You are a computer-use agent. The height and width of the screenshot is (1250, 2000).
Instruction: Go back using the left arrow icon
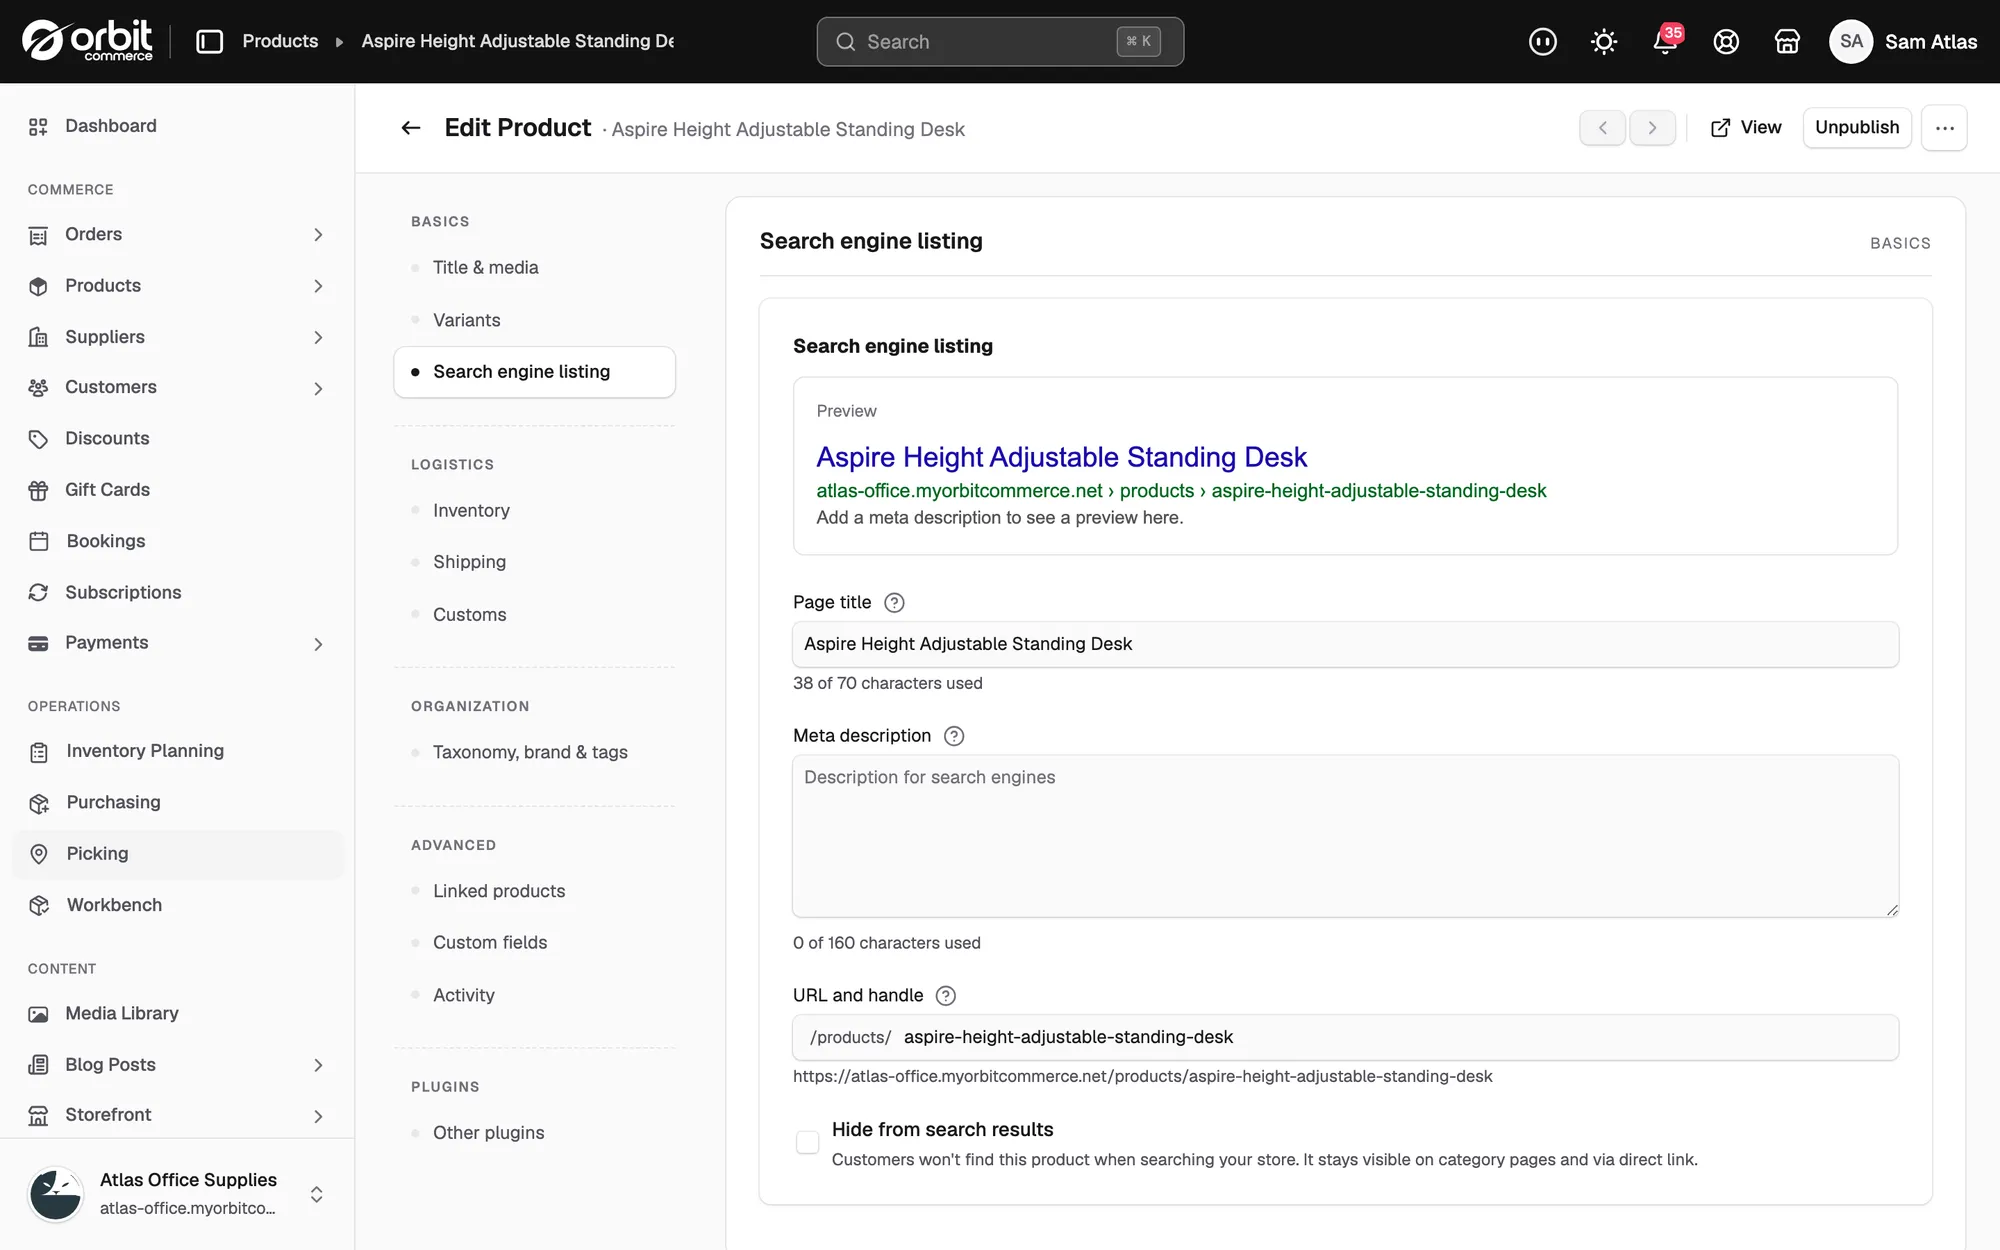coord(410,128)
